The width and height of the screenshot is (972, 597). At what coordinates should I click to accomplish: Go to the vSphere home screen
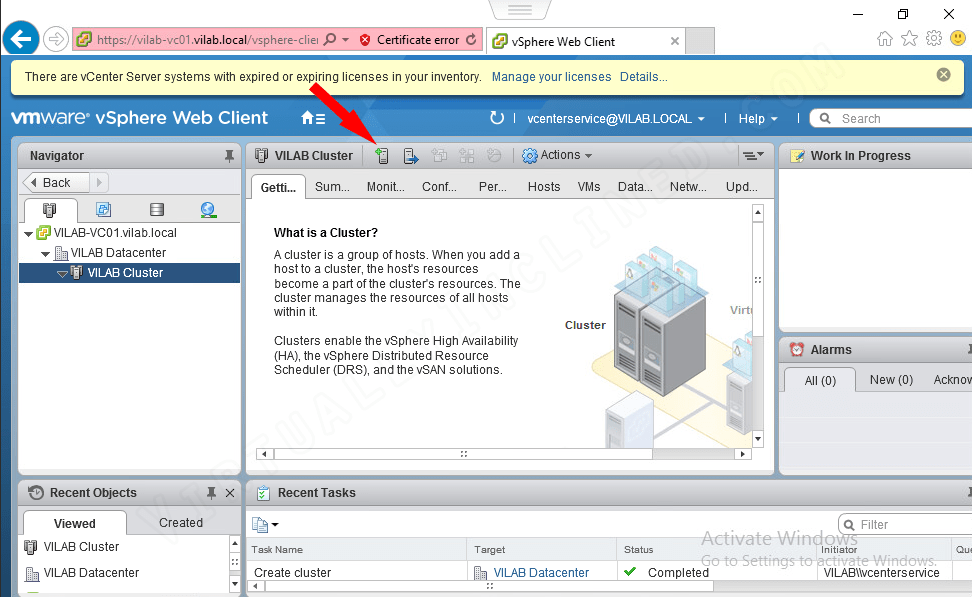308,117
